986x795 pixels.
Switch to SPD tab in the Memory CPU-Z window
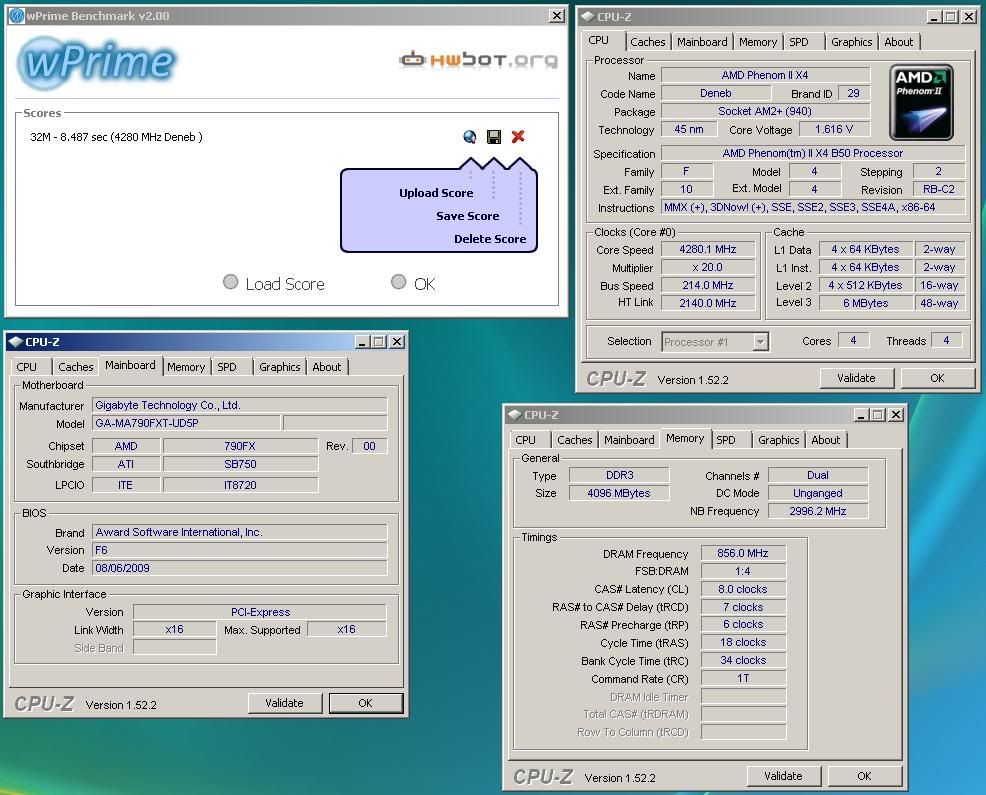[x=726, y=440]
